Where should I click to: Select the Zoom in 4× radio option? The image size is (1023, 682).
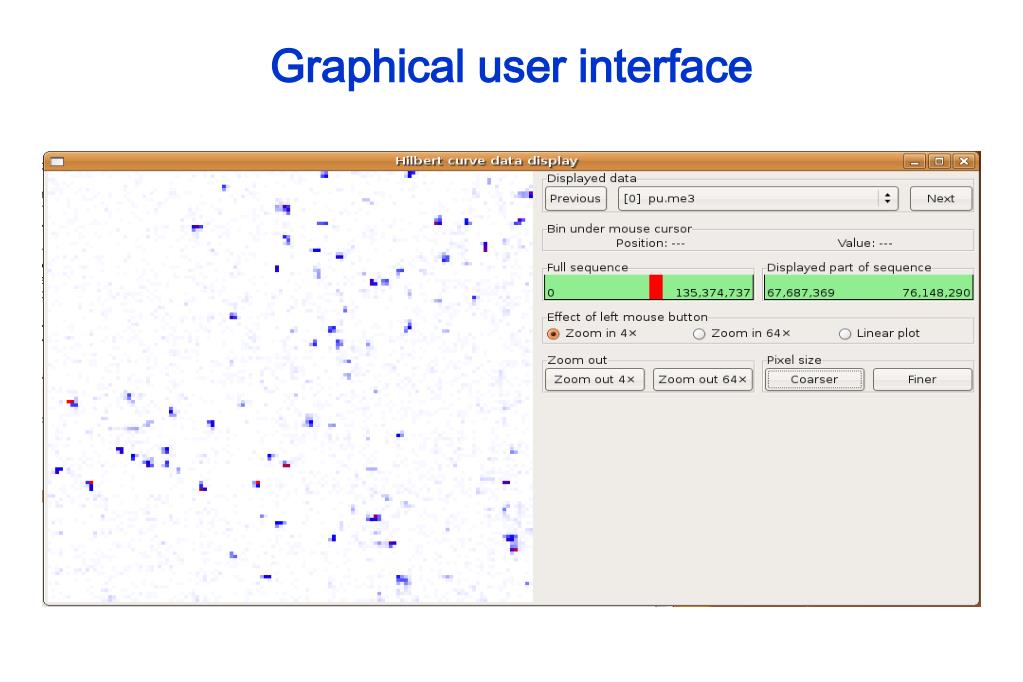[553, 333]
